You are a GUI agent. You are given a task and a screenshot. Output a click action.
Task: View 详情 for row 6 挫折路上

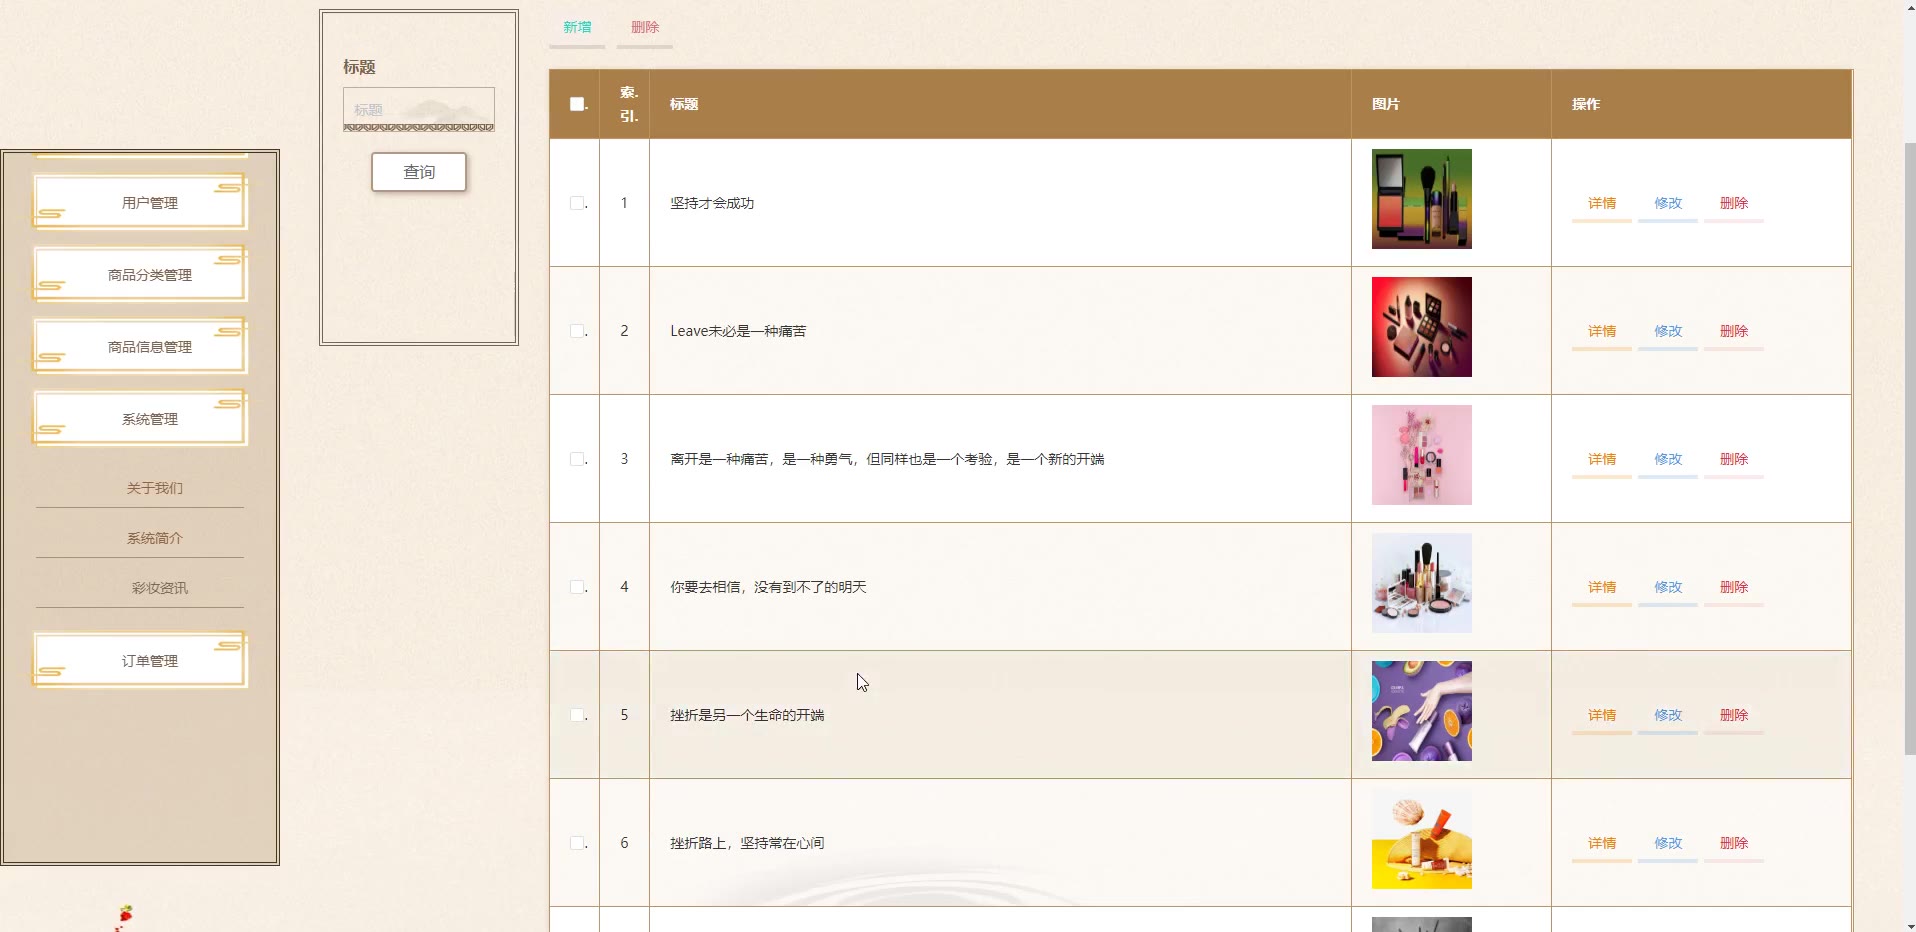[x=1602, y=843]
